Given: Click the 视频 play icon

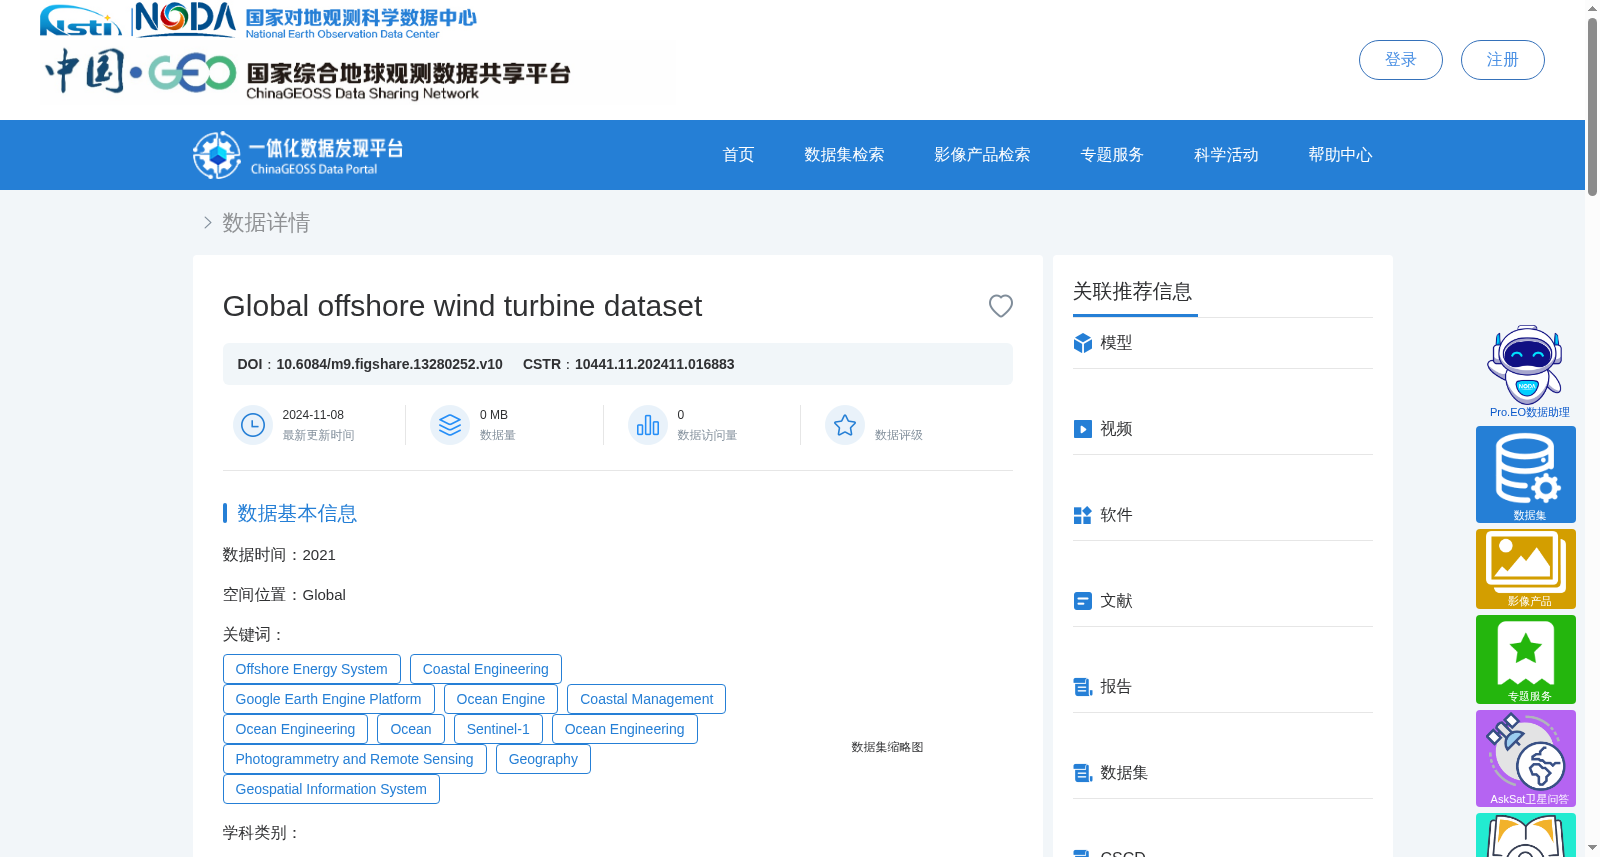Looking at the screenshot, I should [x=1082, y=429].
